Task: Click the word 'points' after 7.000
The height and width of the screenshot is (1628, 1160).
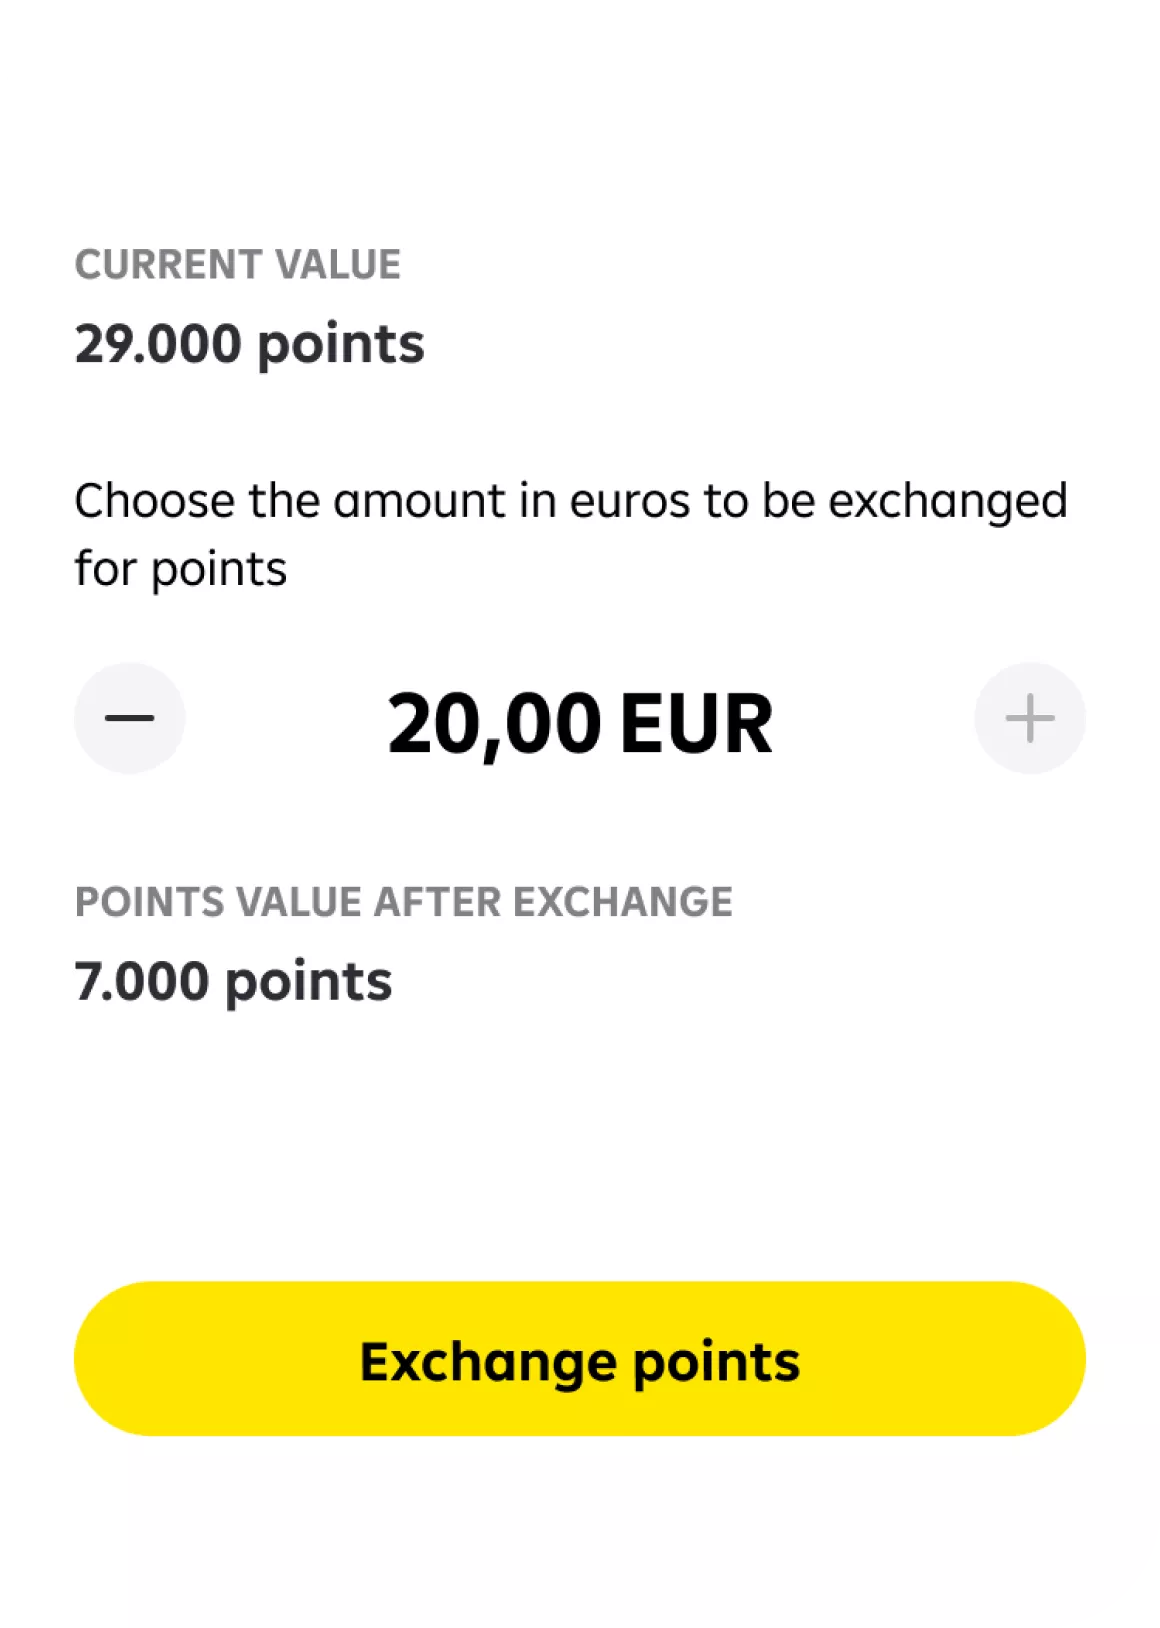Action: coord(308,982)
